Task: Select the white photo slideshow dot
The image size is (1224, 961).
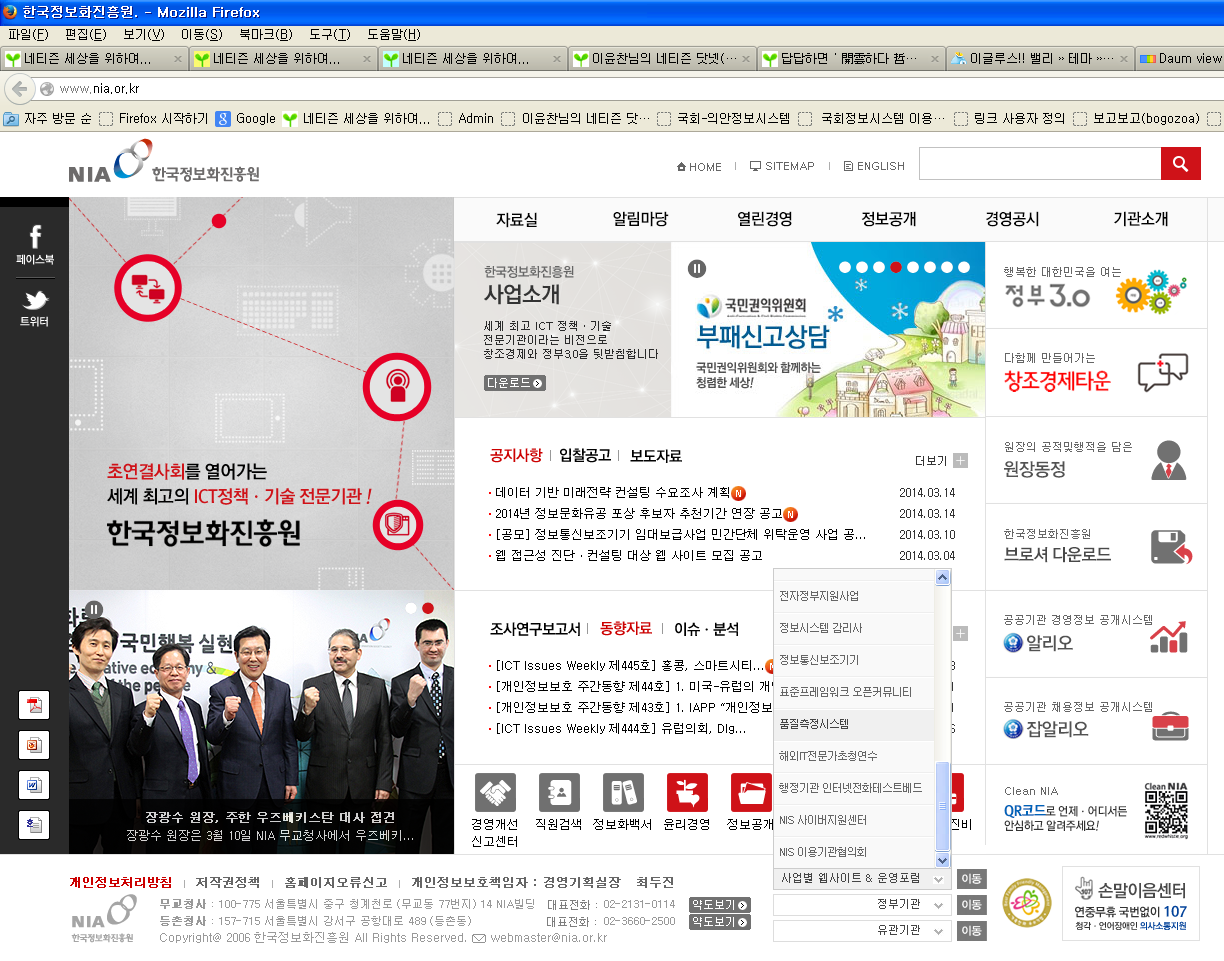Action: click(x=410, y=608)
